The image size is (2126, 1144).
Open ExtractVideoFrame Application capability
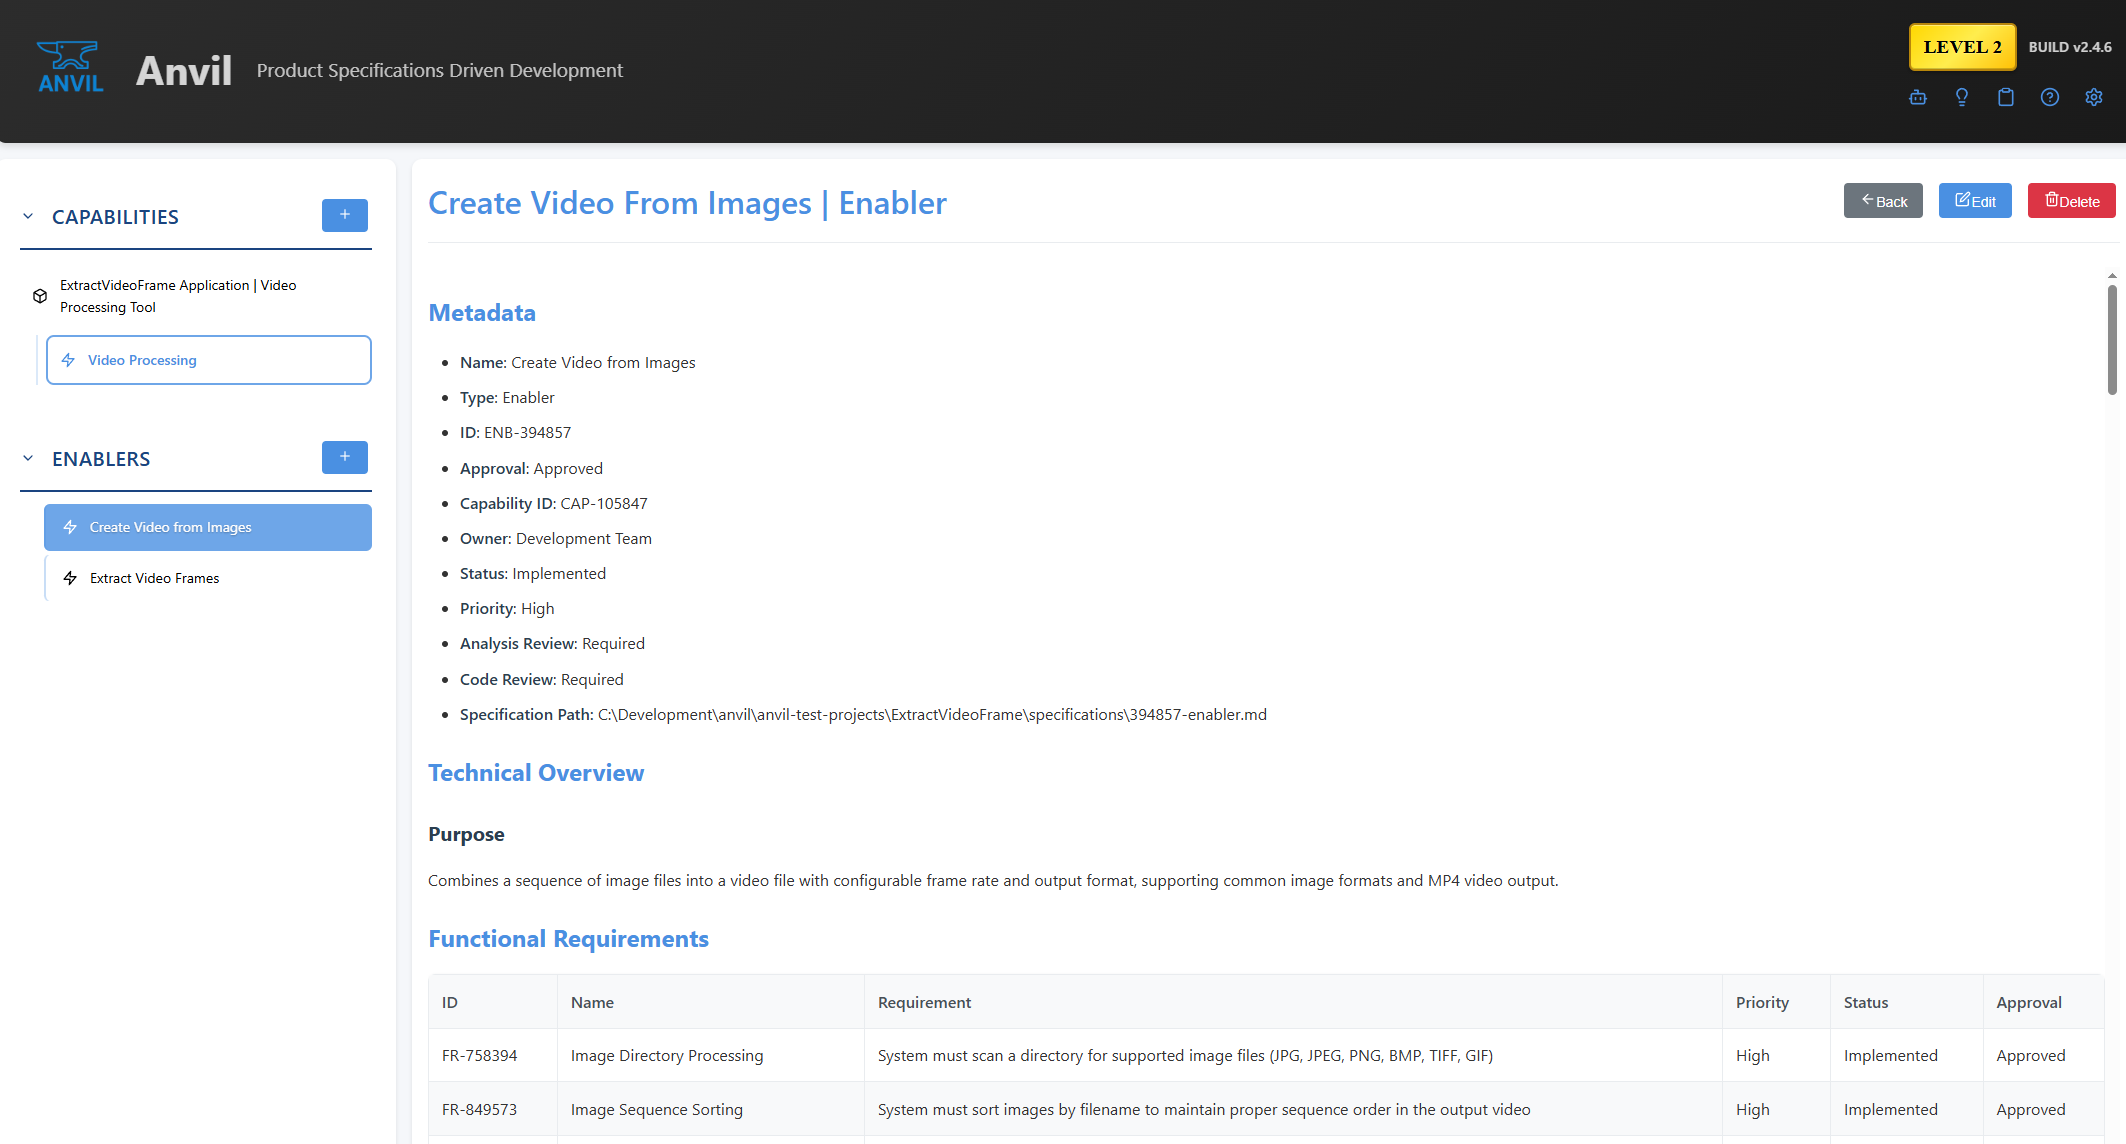(x=178, y=296)
